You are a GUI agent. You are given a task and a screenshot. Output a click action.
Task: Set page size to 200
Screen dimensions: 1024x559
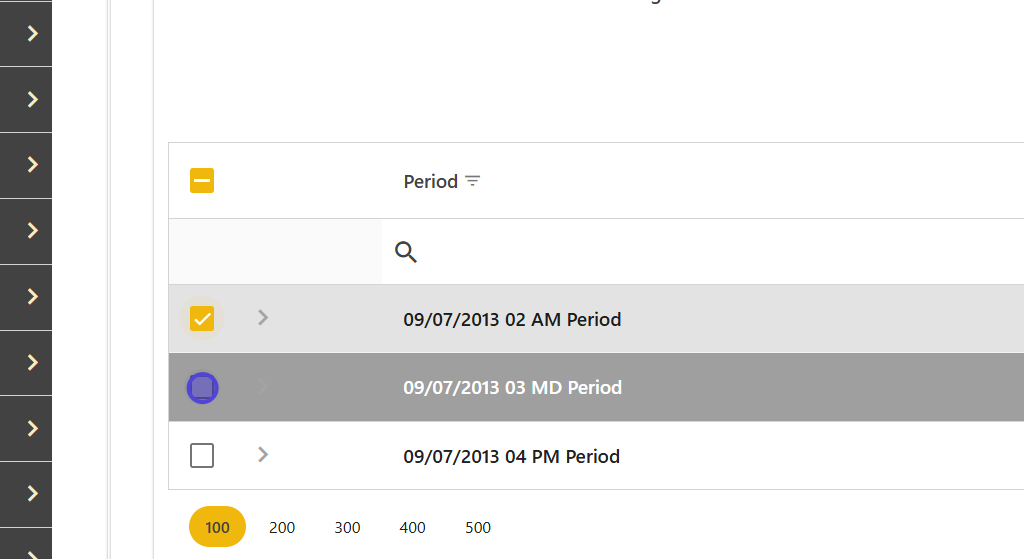coord(282,527)
